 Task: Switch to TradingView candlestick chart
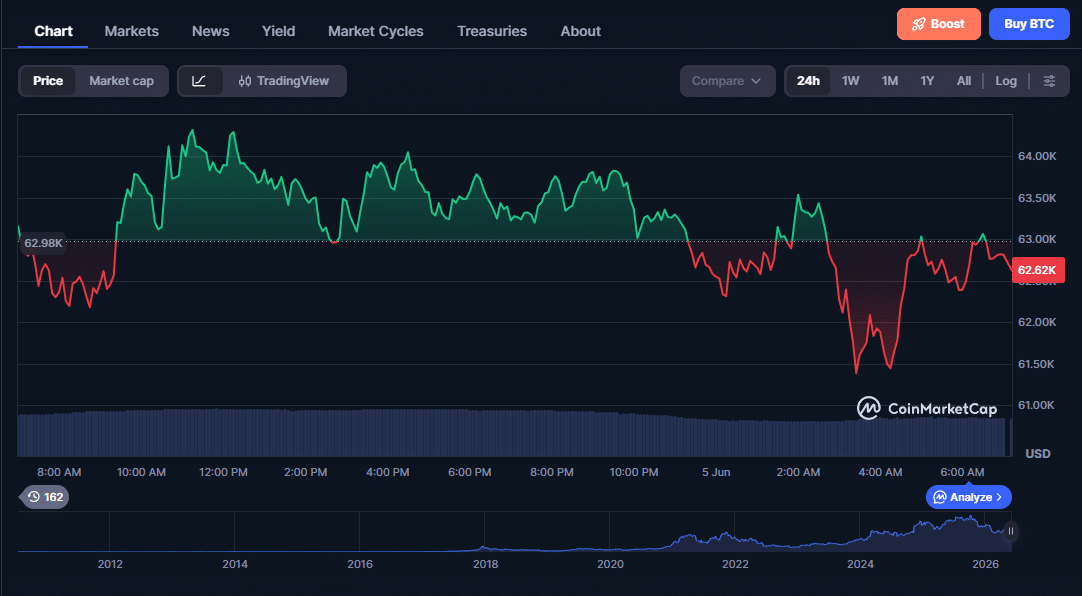[284, 81]
